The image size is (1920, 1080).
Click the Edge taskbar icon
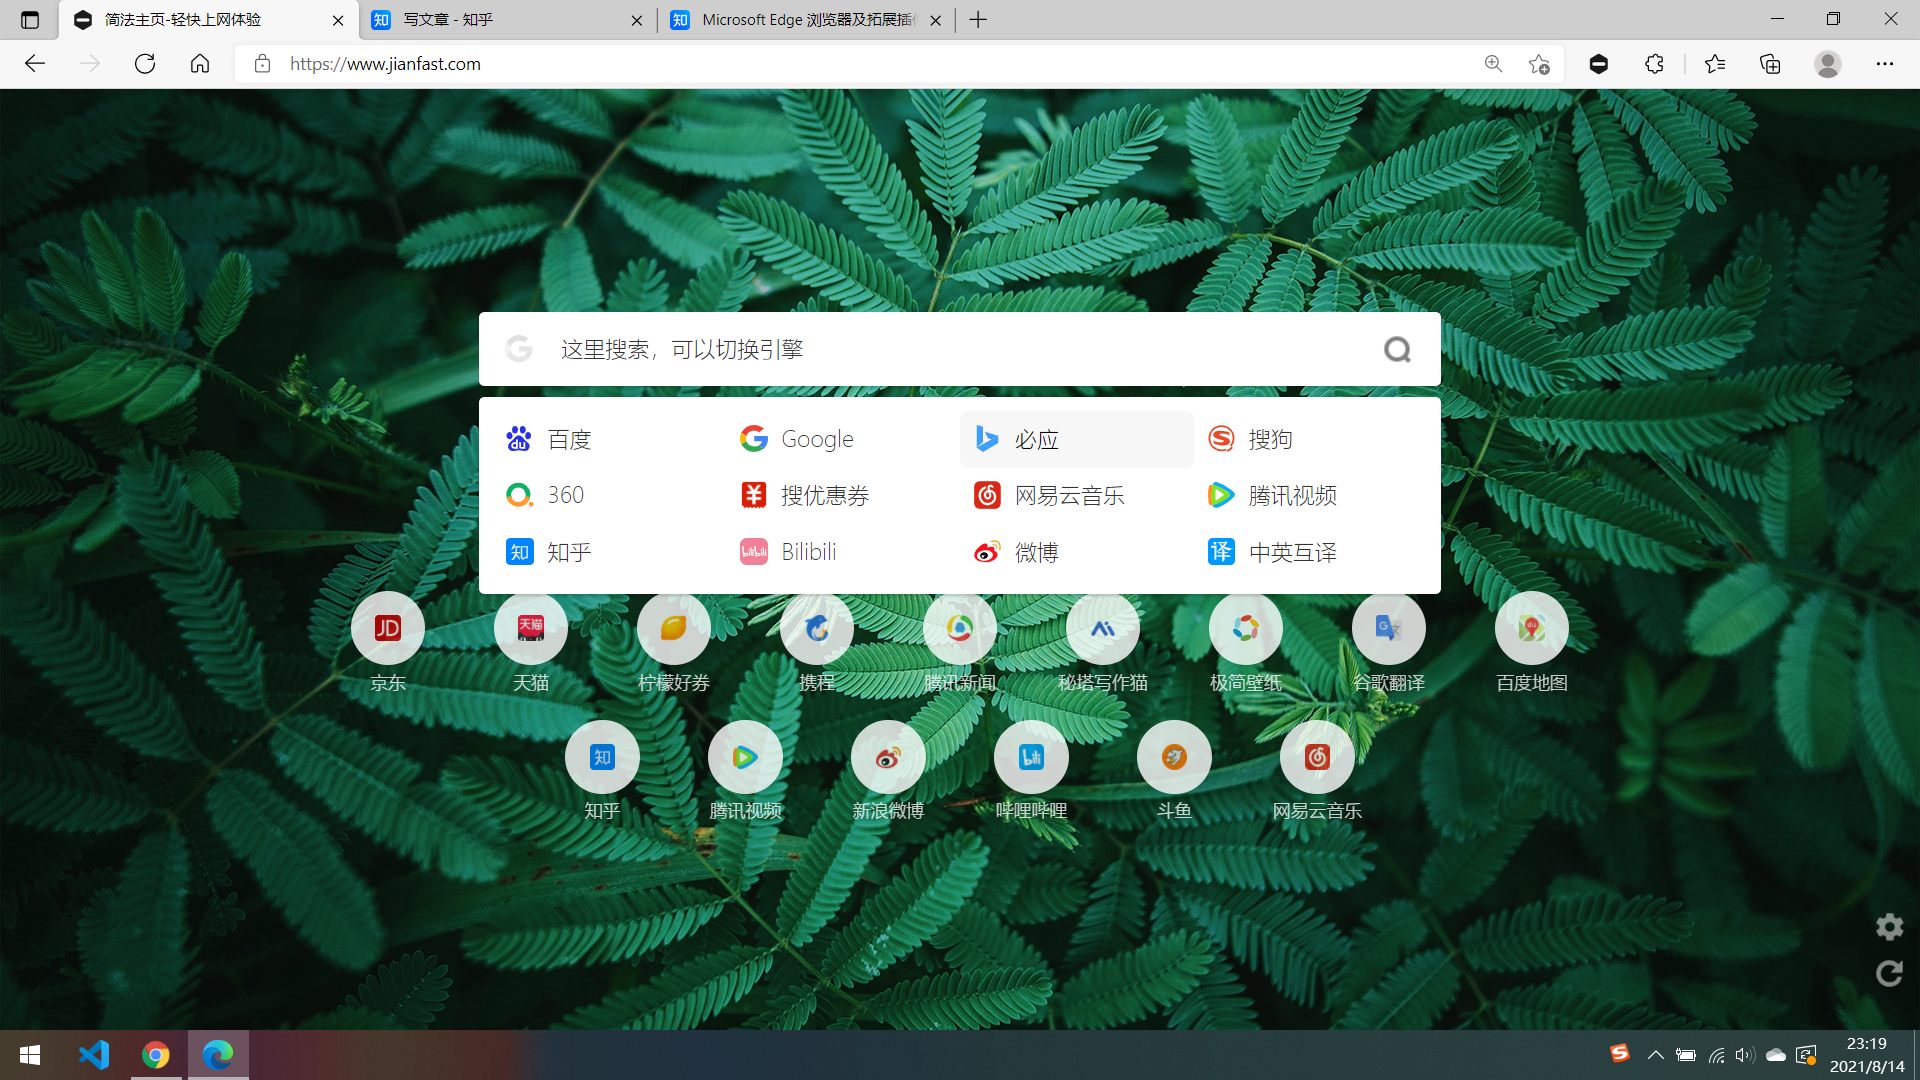click(218, 1055)
